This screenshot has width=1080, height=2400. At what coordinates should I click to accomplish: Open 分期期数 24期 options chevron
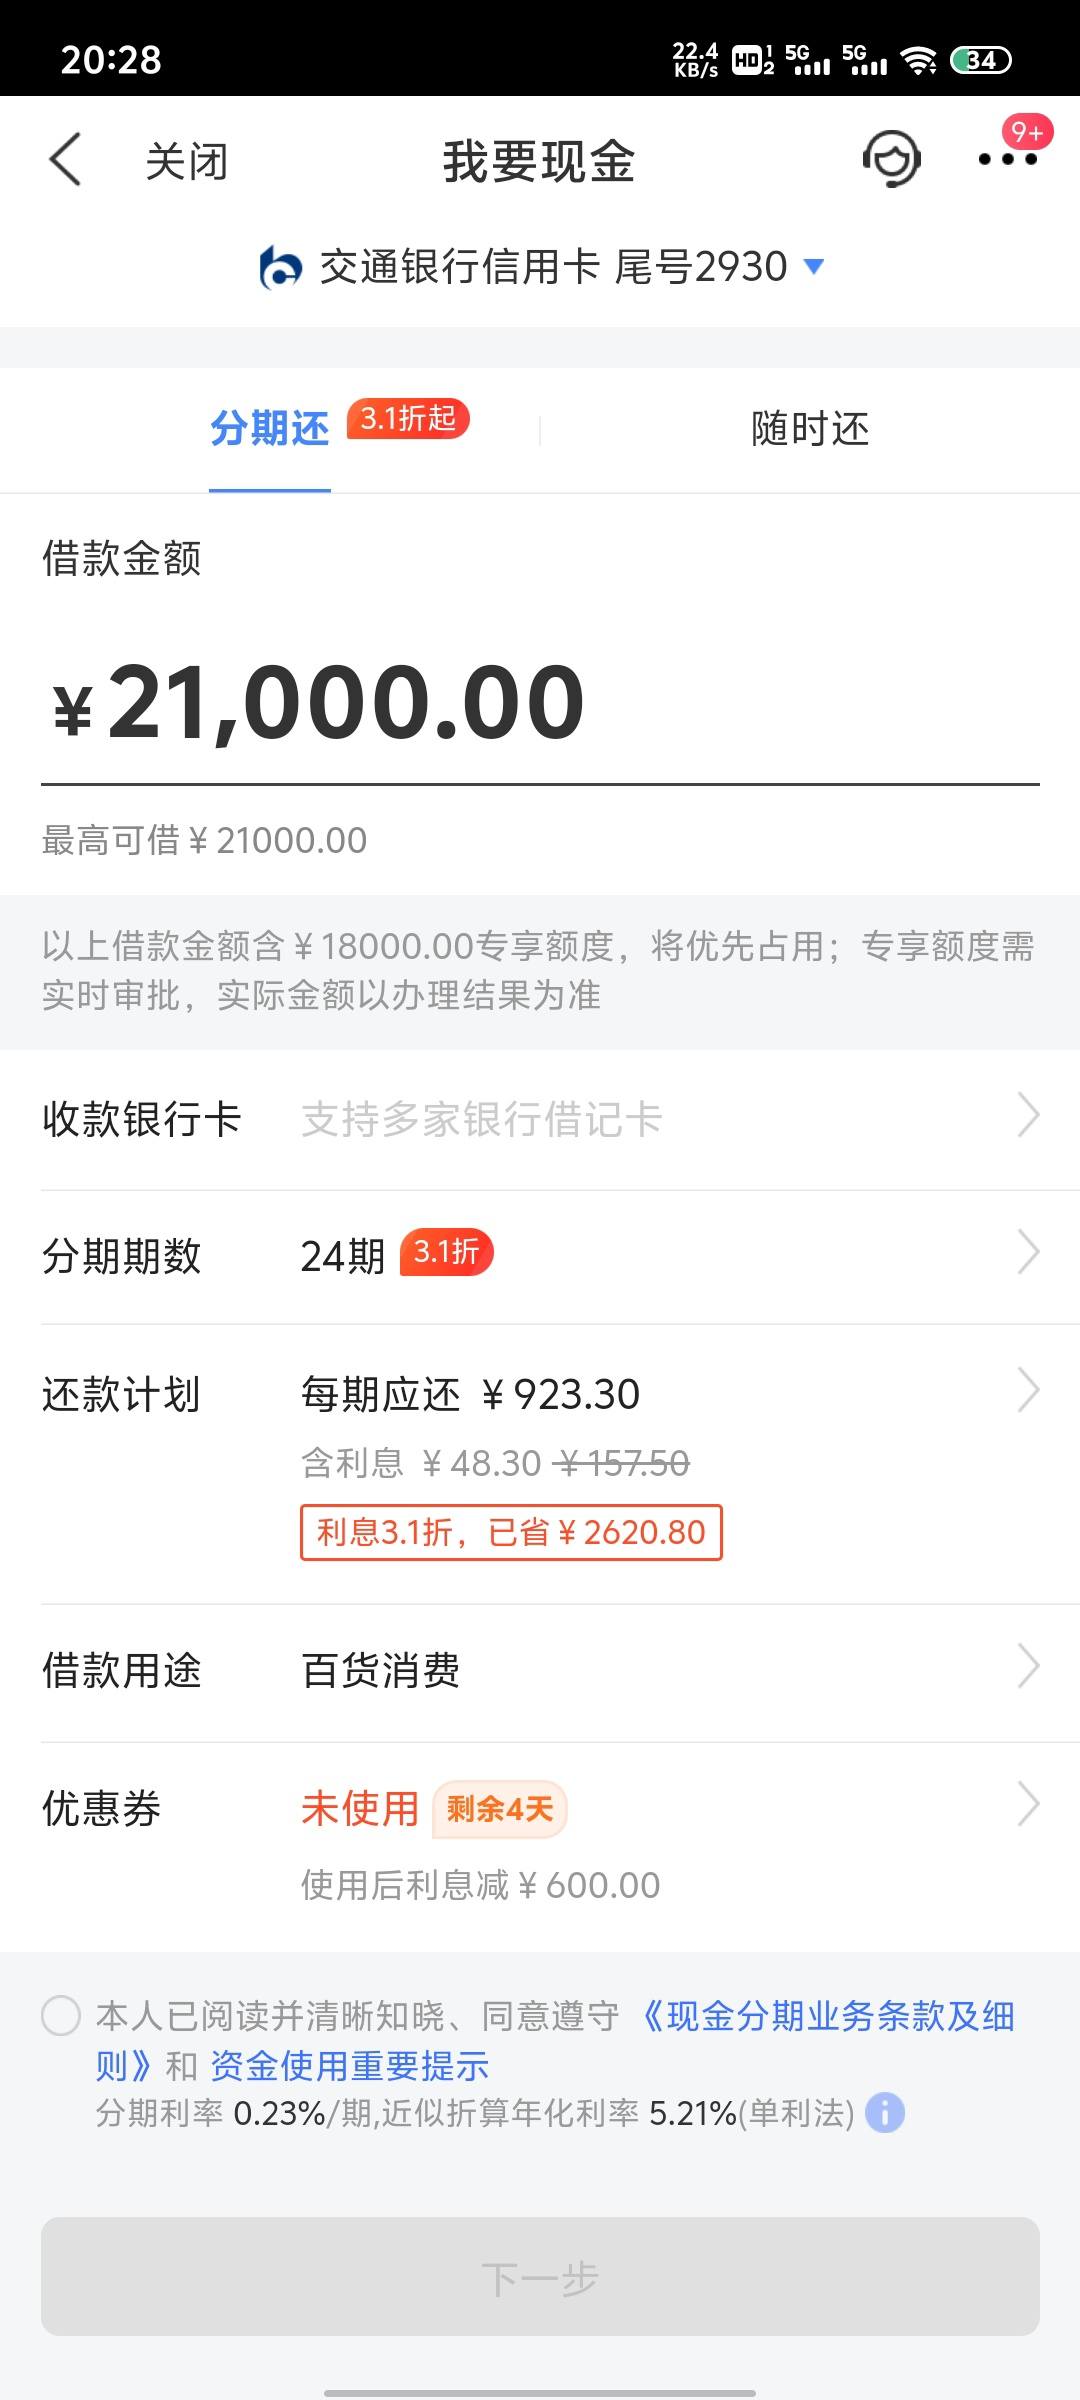point(1028,1252)
